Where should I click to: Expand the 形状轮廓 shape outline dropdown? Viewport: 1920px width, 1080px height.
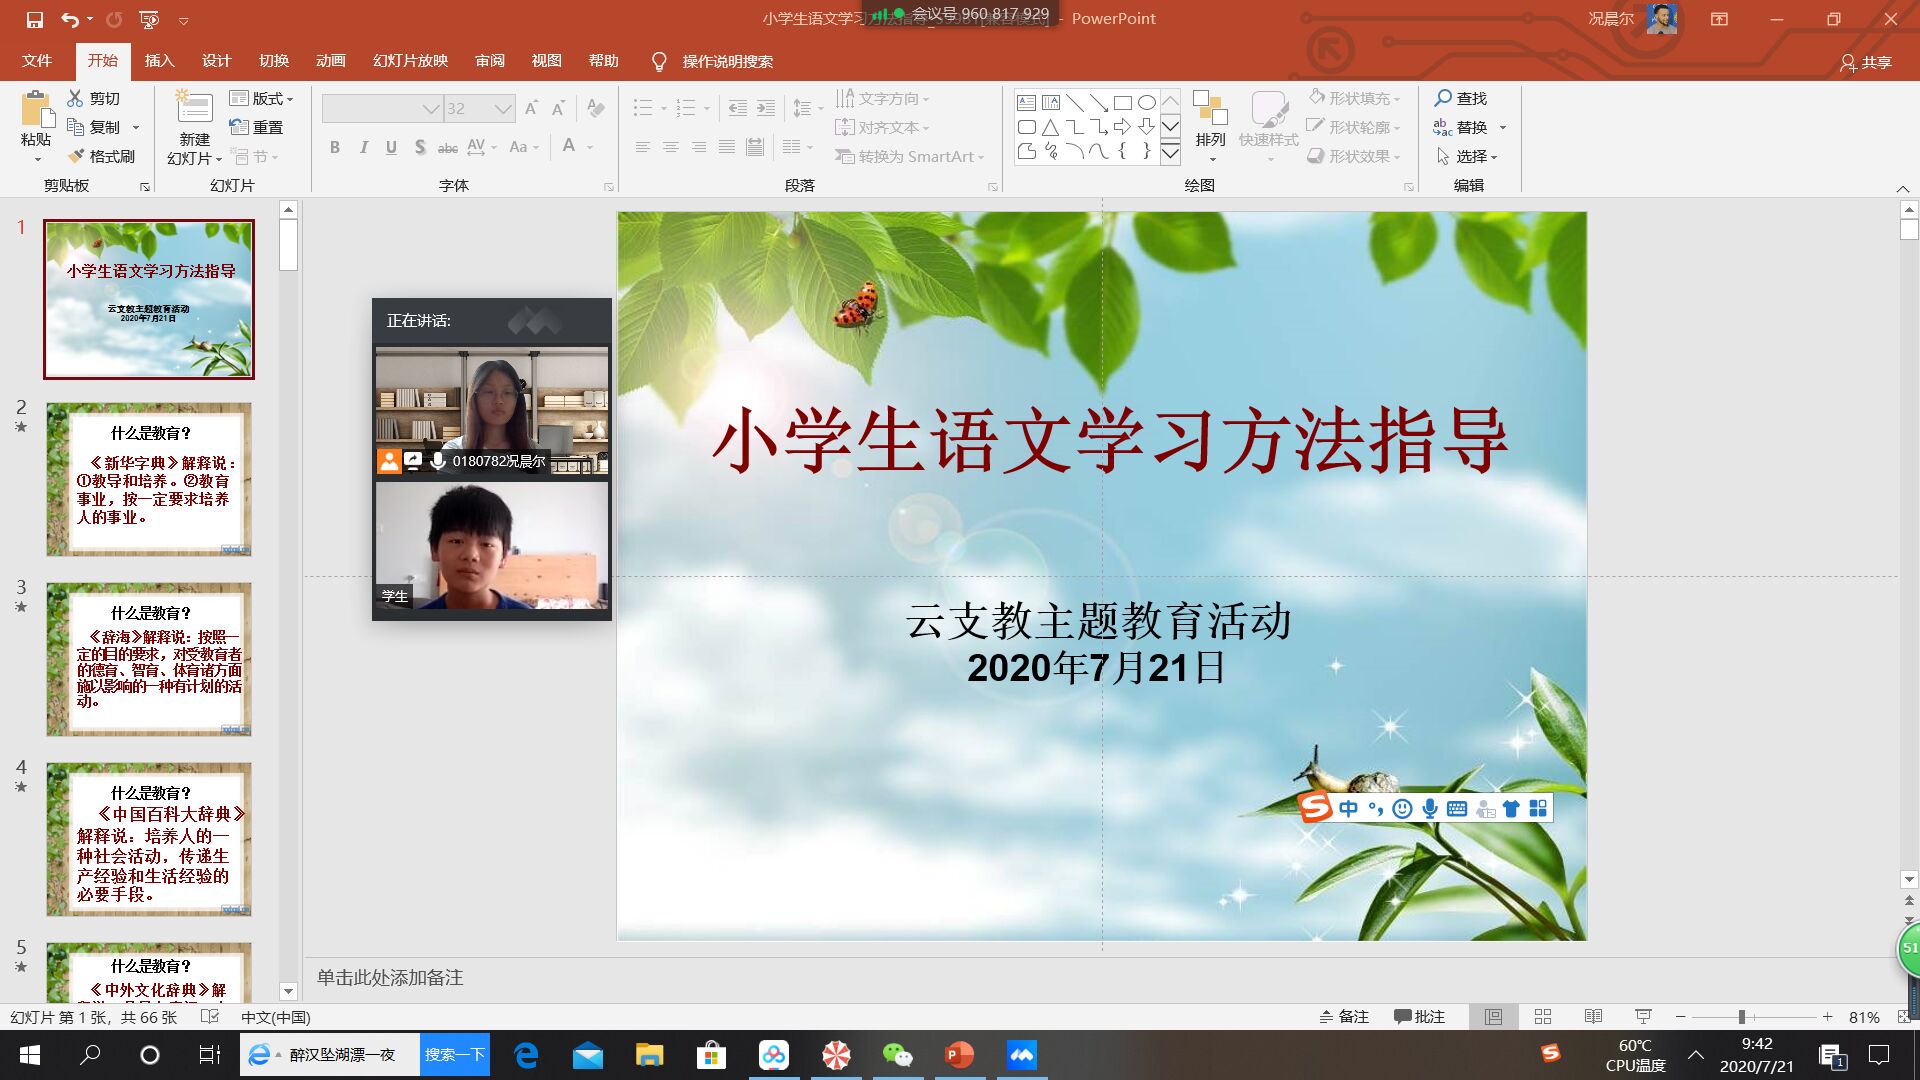[x=1356, y=127]
